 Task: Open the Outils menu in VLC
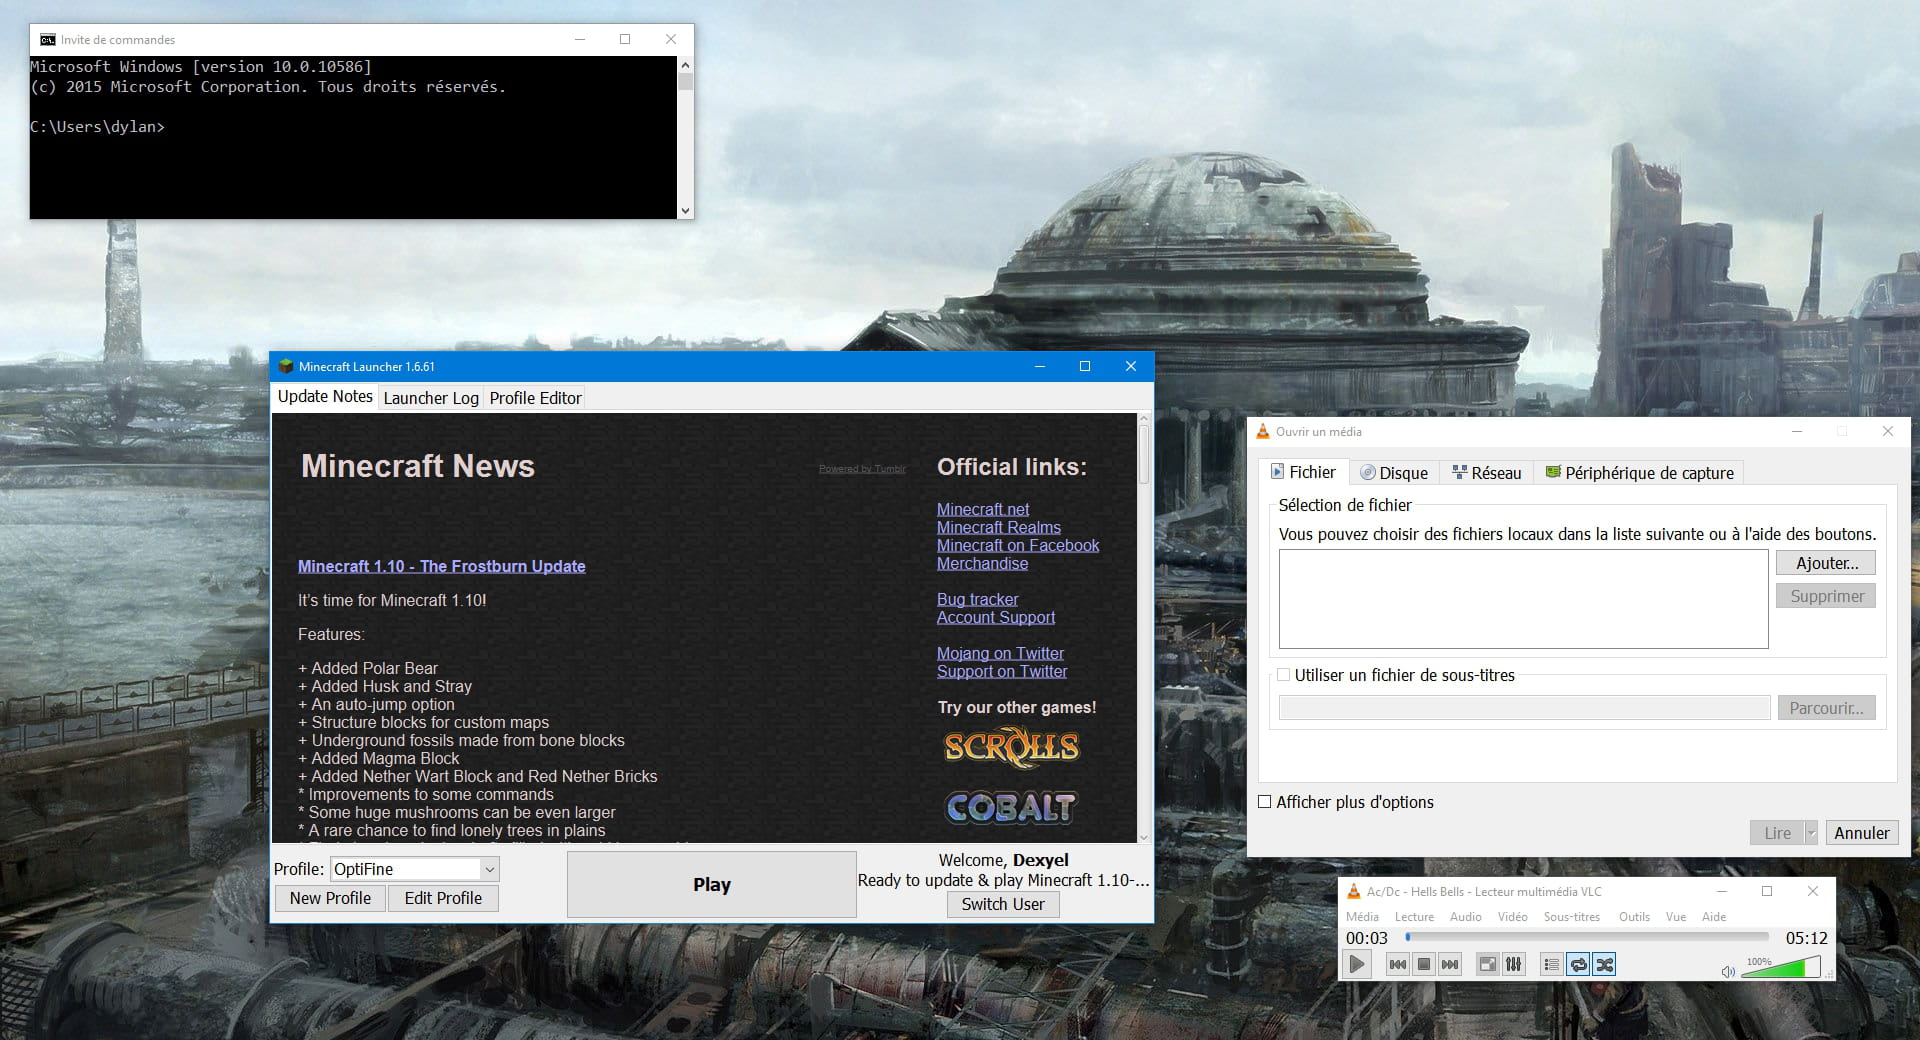pos(1634,916)
